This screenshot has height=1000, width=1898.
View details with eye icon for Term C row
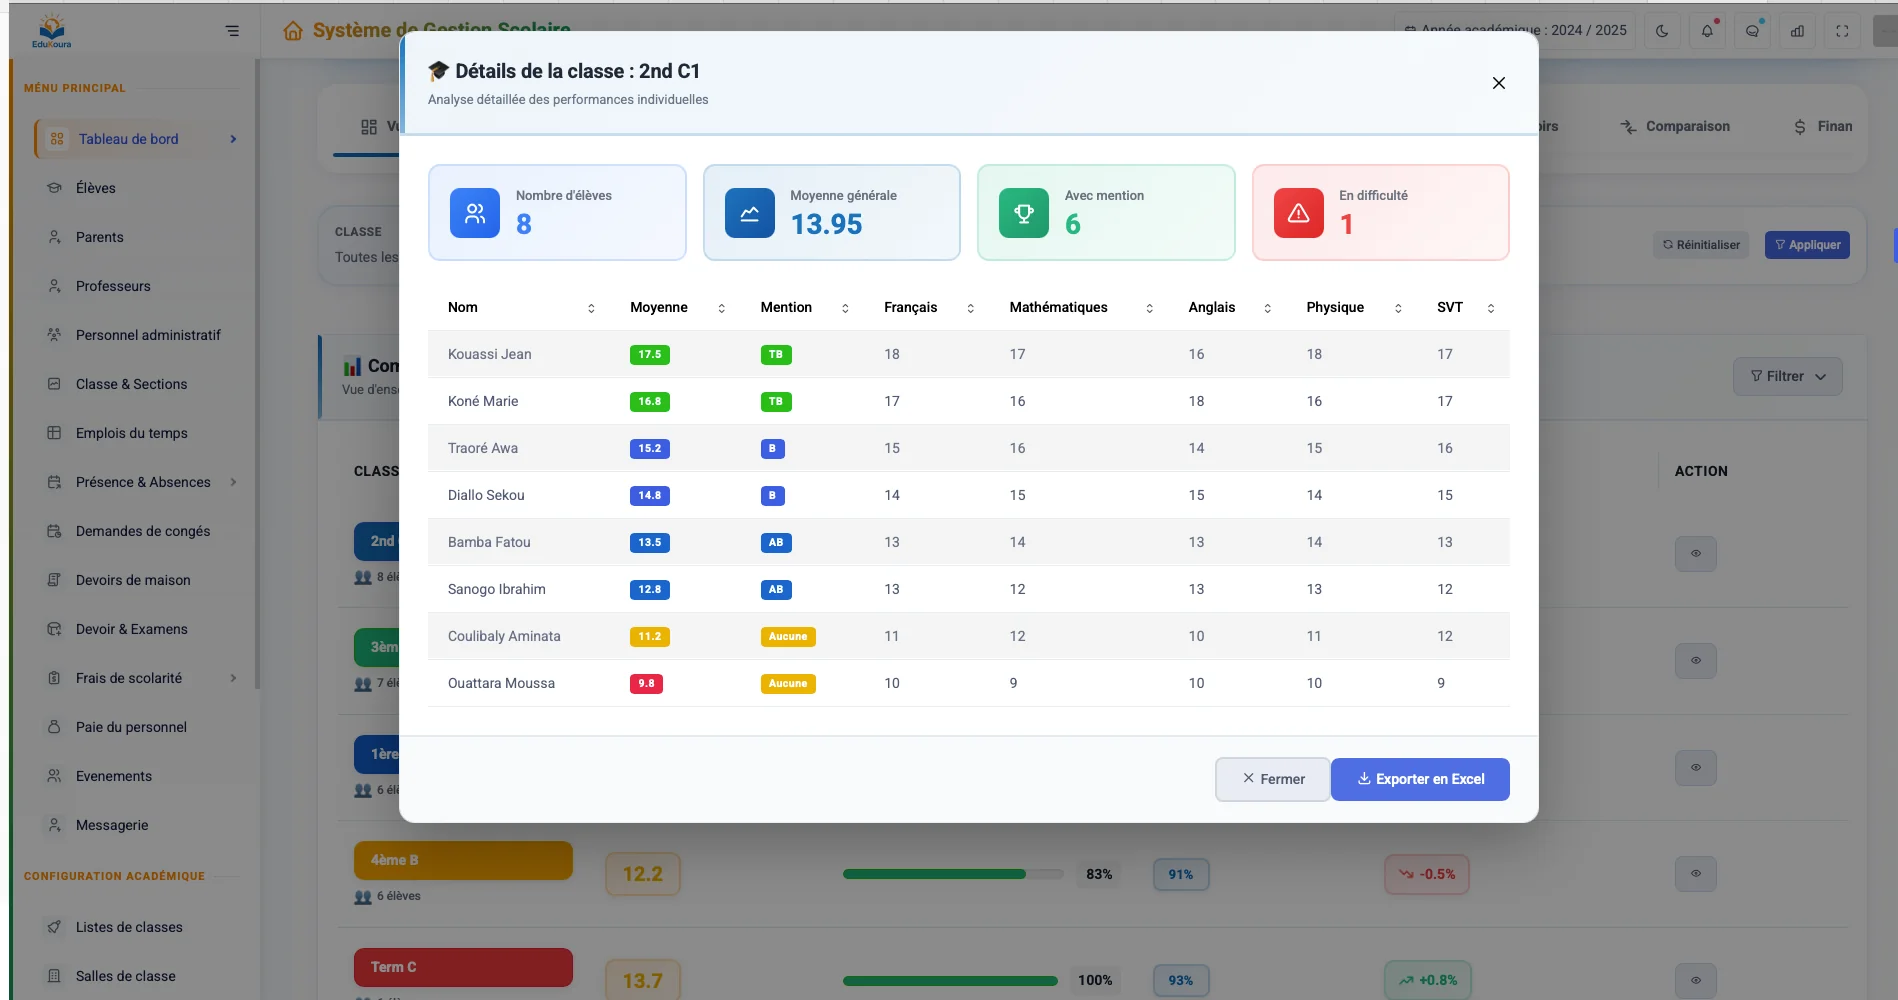tap(1695, 980)
